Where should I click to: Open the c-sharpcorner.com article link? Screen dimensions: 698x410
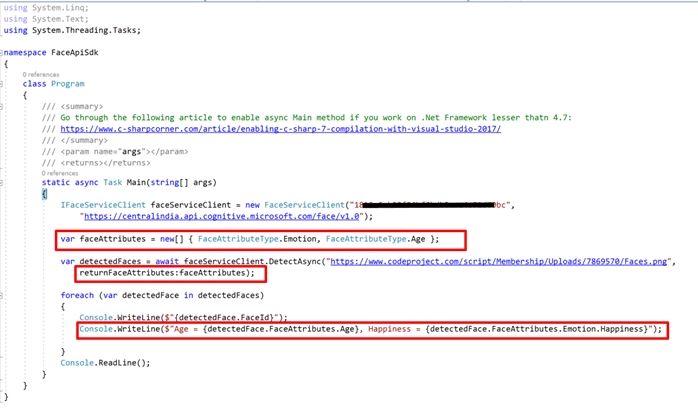point(280,129)
